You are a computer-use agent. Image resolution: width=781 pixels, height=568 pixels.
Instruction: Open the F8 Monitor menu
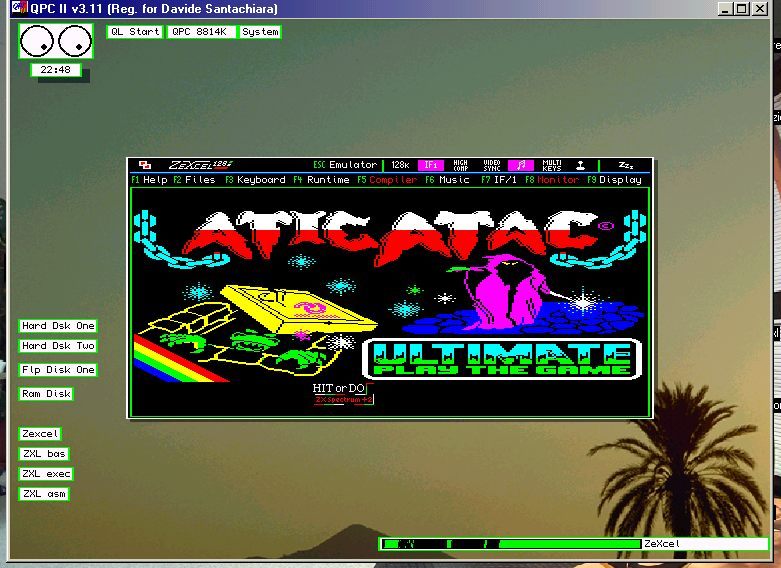click(552, 180)
